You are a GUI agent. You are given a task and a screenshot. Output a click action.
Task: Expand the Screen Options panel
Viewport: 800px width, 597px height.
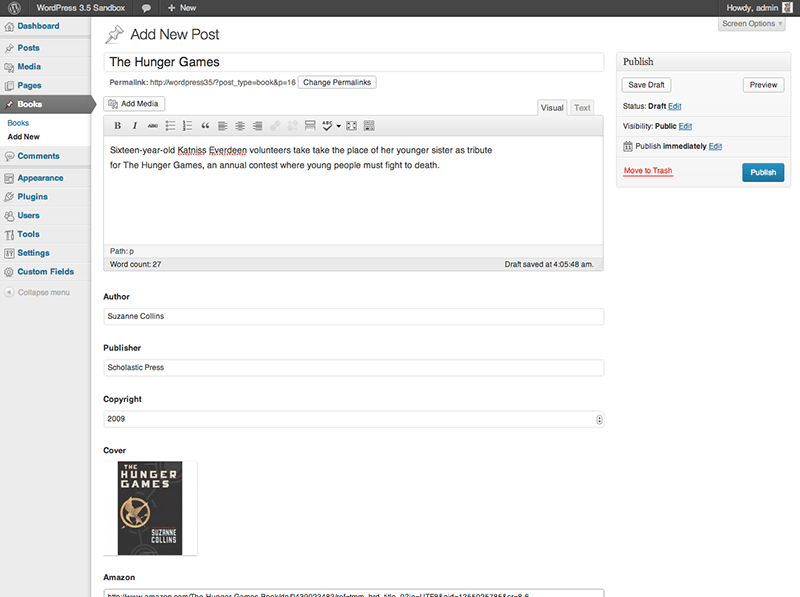[752, 24]
